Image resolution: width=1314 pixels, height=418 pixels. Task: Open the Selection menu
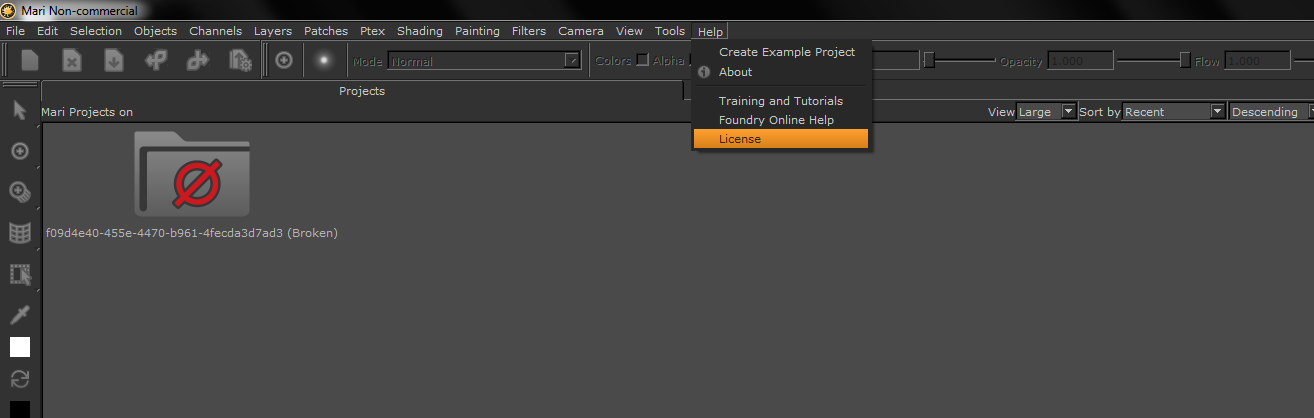96,31
